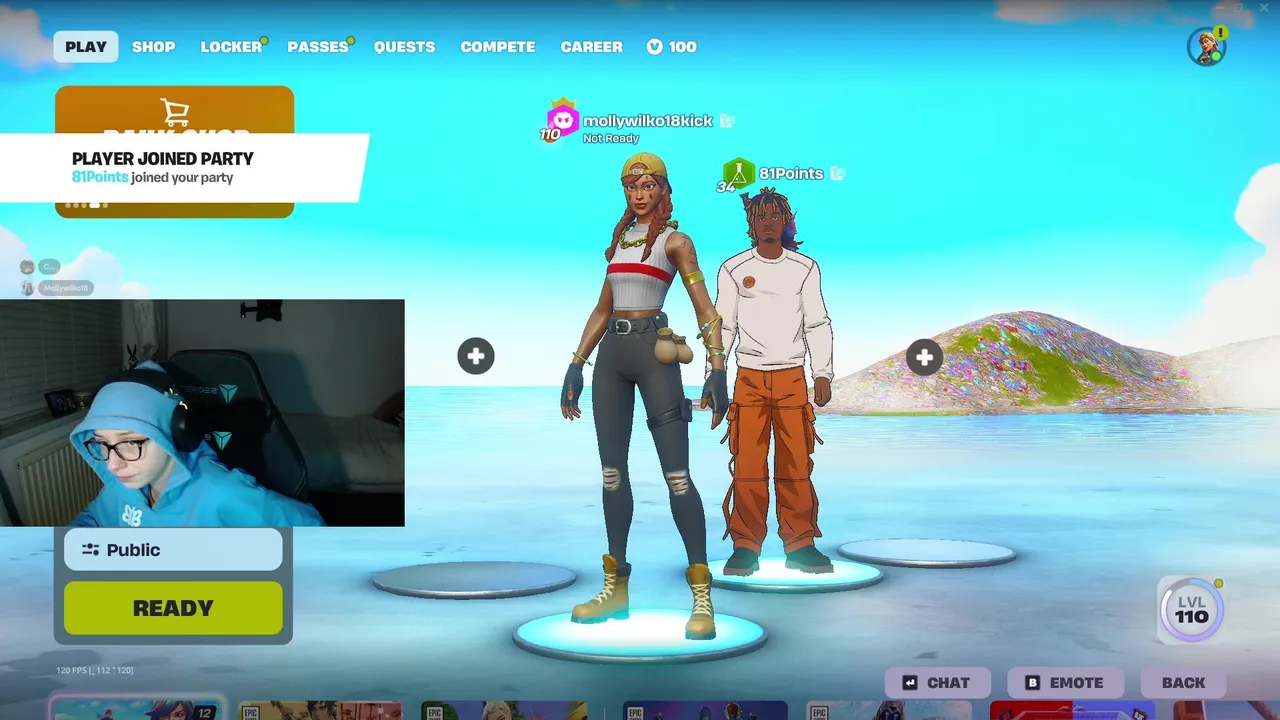Open the Public party privacy setting
Screen dimensions: 1280x720
[173, 550]
